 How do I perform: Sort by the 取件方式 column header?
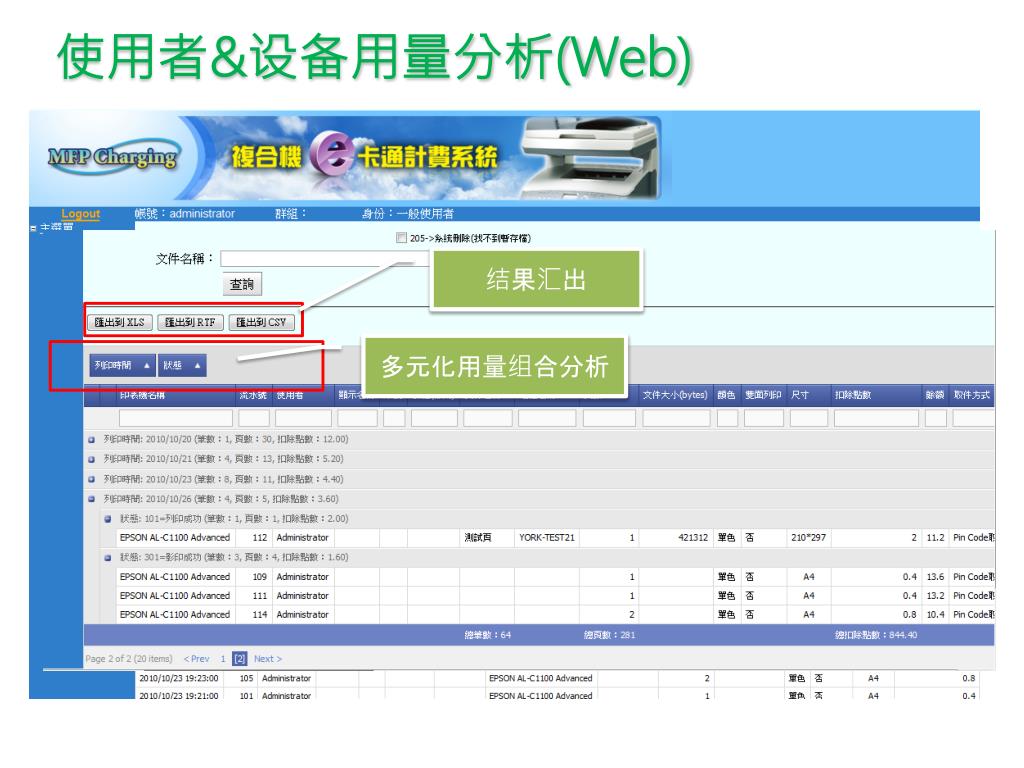point(971,395)
